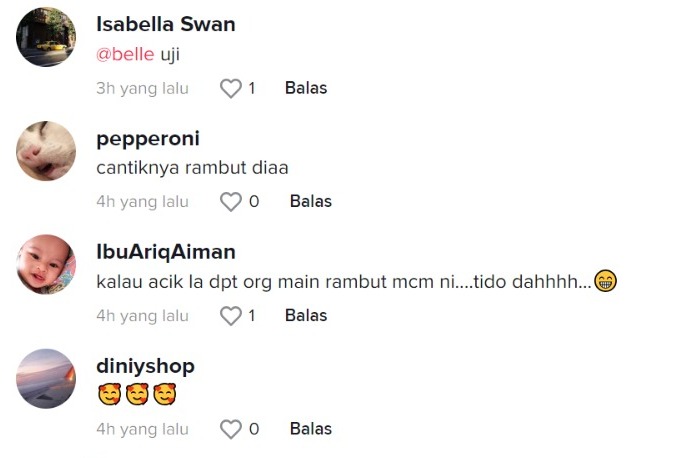
Task: Open Isabella Swan's profile picture
Action: [x=46, y=37]
